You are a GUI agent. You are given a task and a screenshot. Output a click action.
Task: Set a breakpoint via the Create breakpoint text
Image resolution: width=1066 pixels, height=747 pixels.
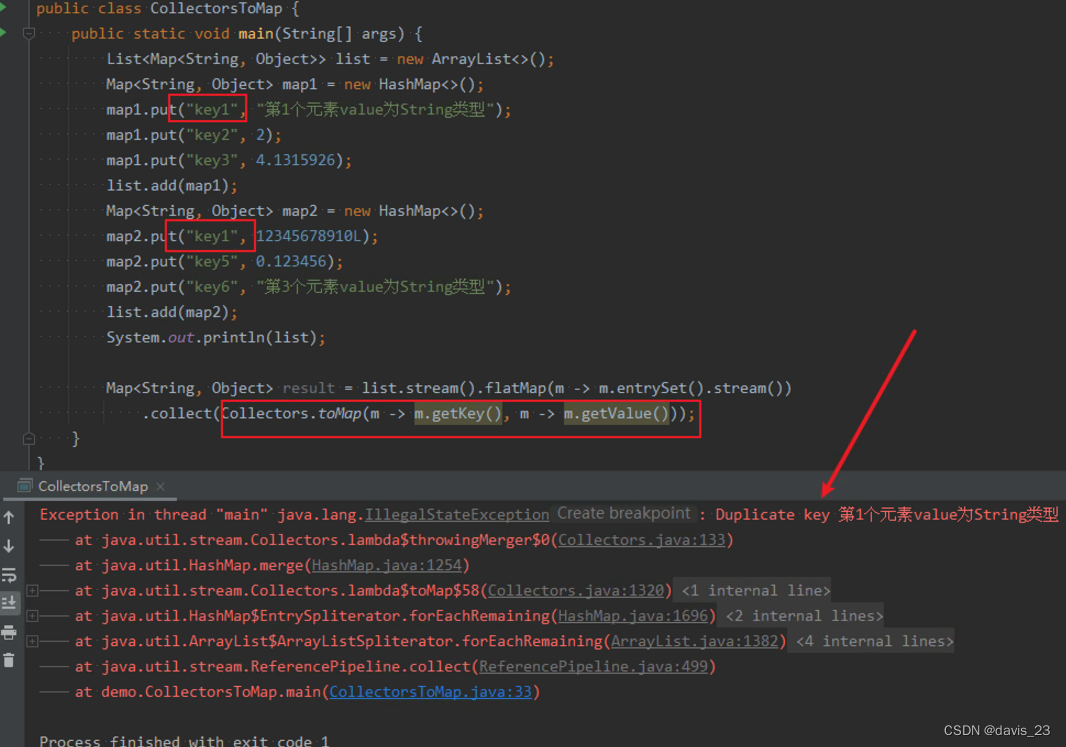pyautogui.click(x=623, y=513)
